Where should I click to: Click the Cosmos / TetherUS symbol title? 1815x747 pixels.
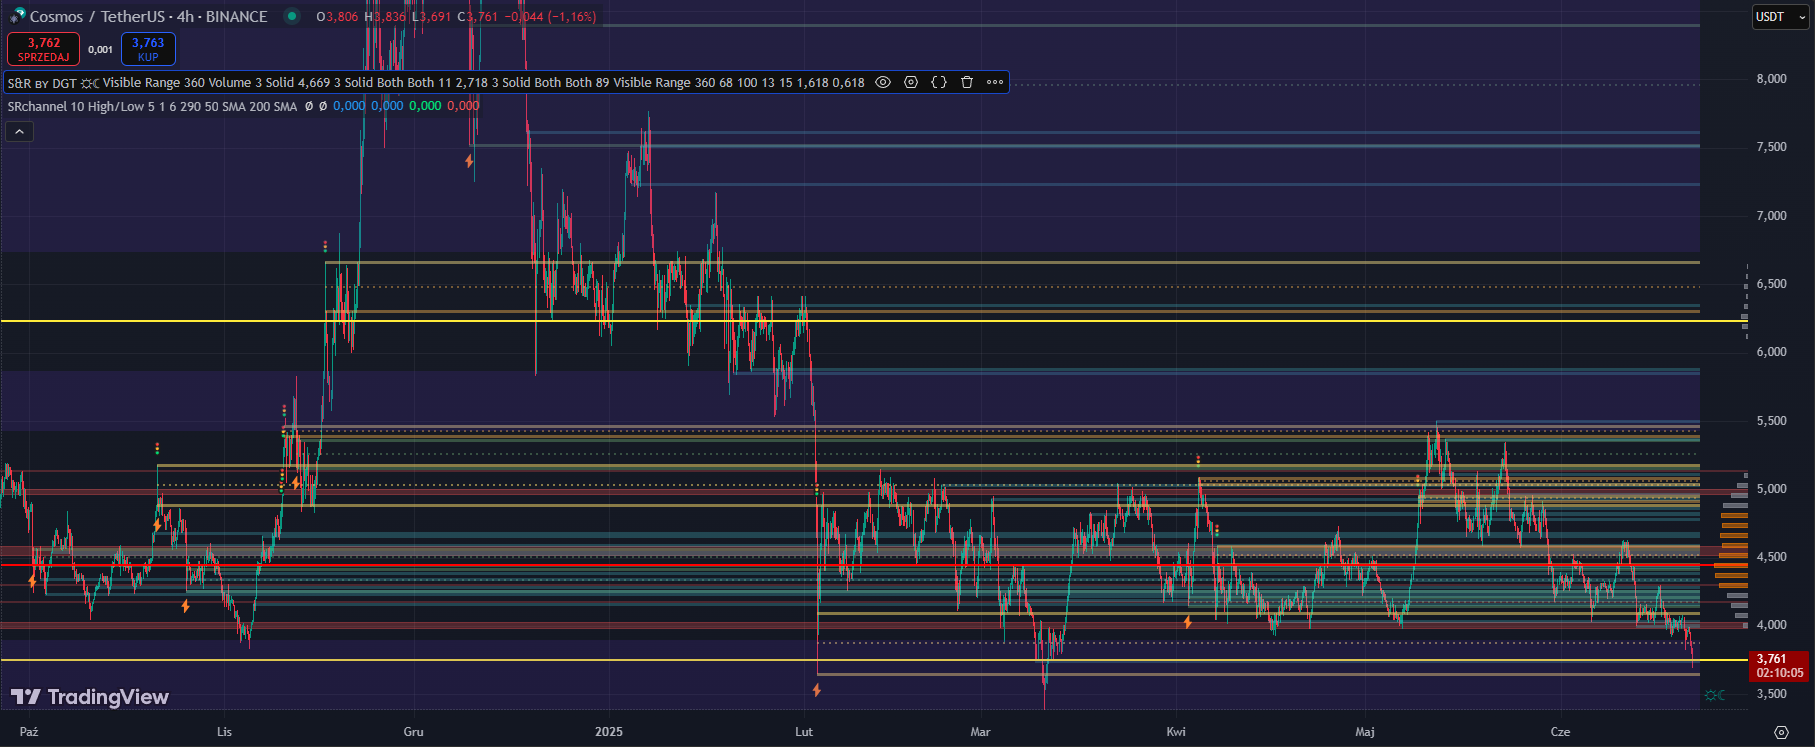click(148, 17)
